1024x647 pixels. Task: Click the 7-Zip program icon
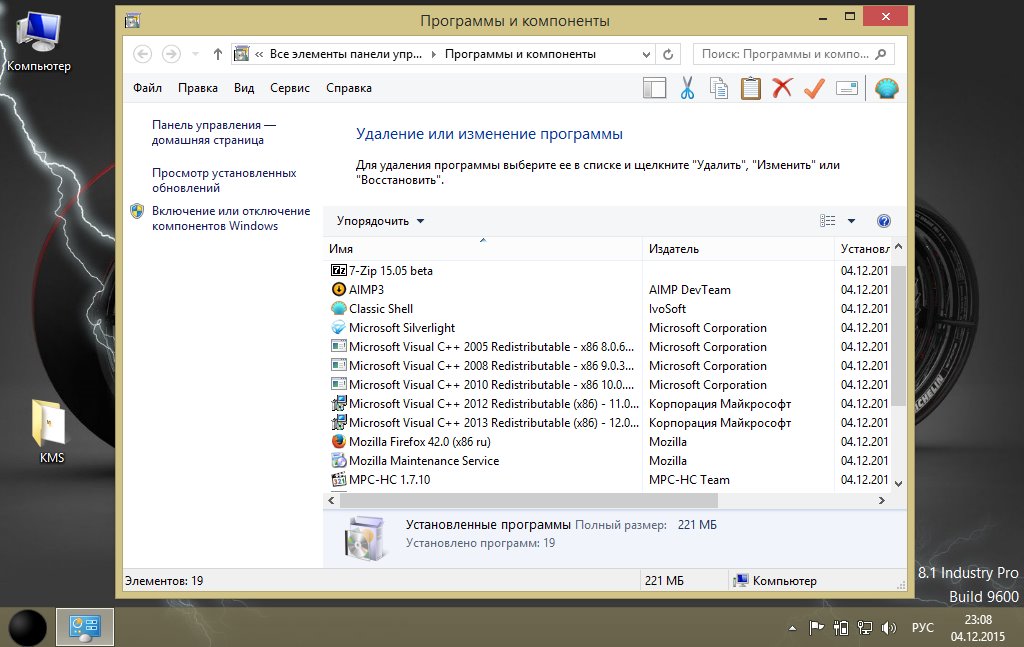338,270
